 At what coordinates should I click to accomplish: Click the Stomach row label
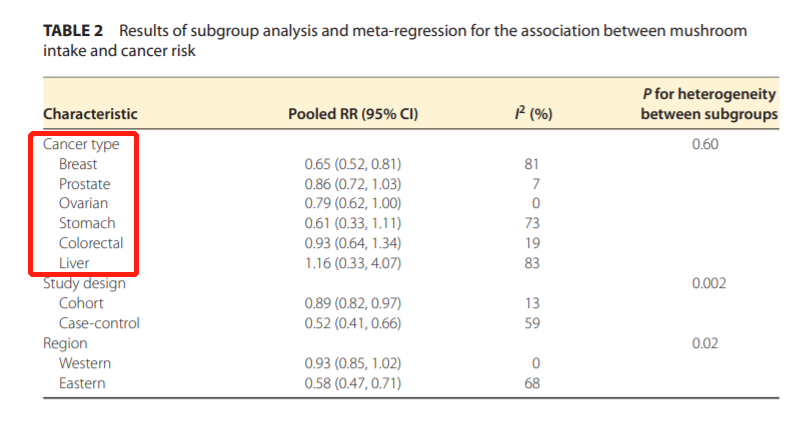[x=87, y=223]
